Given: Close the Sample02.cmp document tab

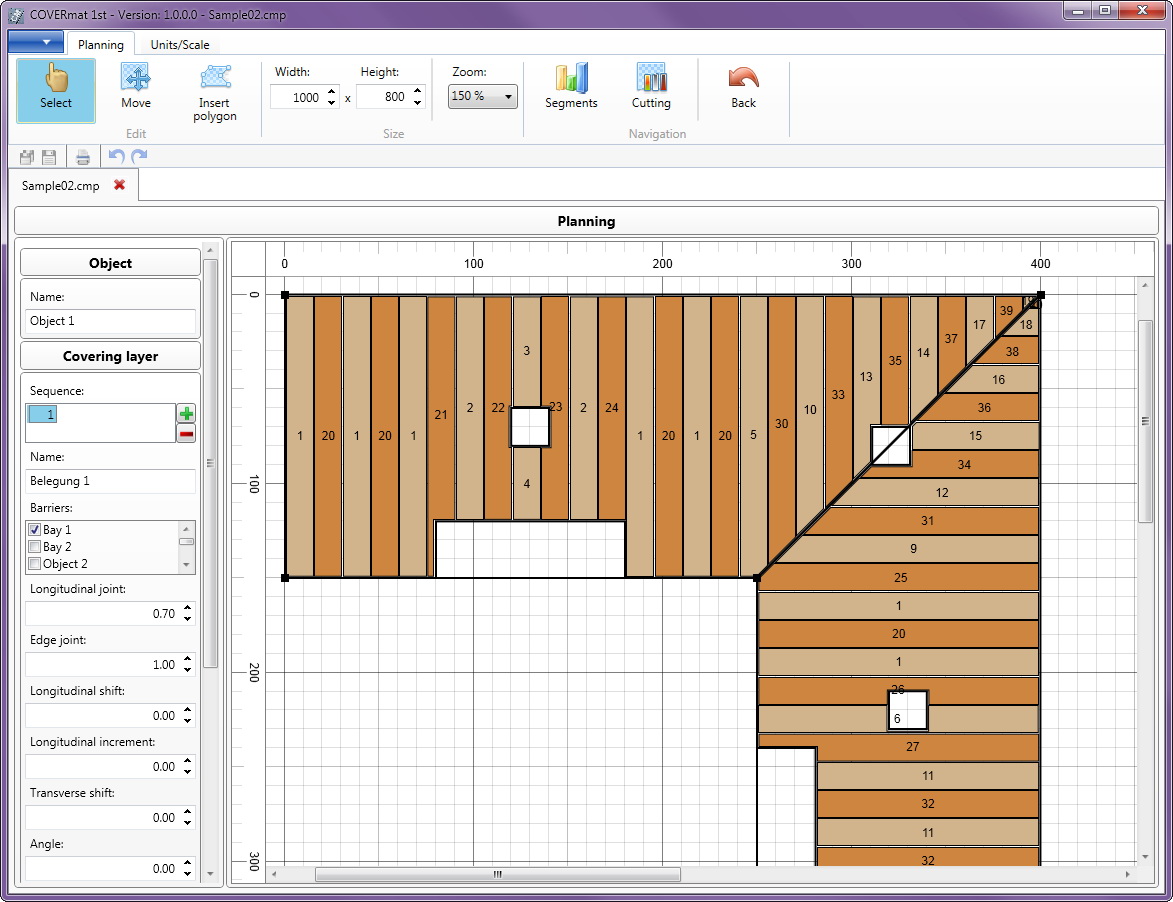Looking at the screenshot, I should 119,185.
